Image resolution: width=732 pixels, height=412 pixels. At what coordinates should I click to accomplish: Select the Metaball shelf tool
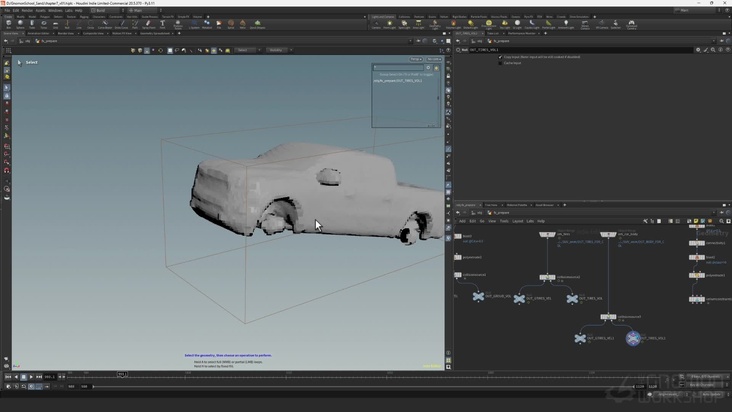click(x=207, y=24)
